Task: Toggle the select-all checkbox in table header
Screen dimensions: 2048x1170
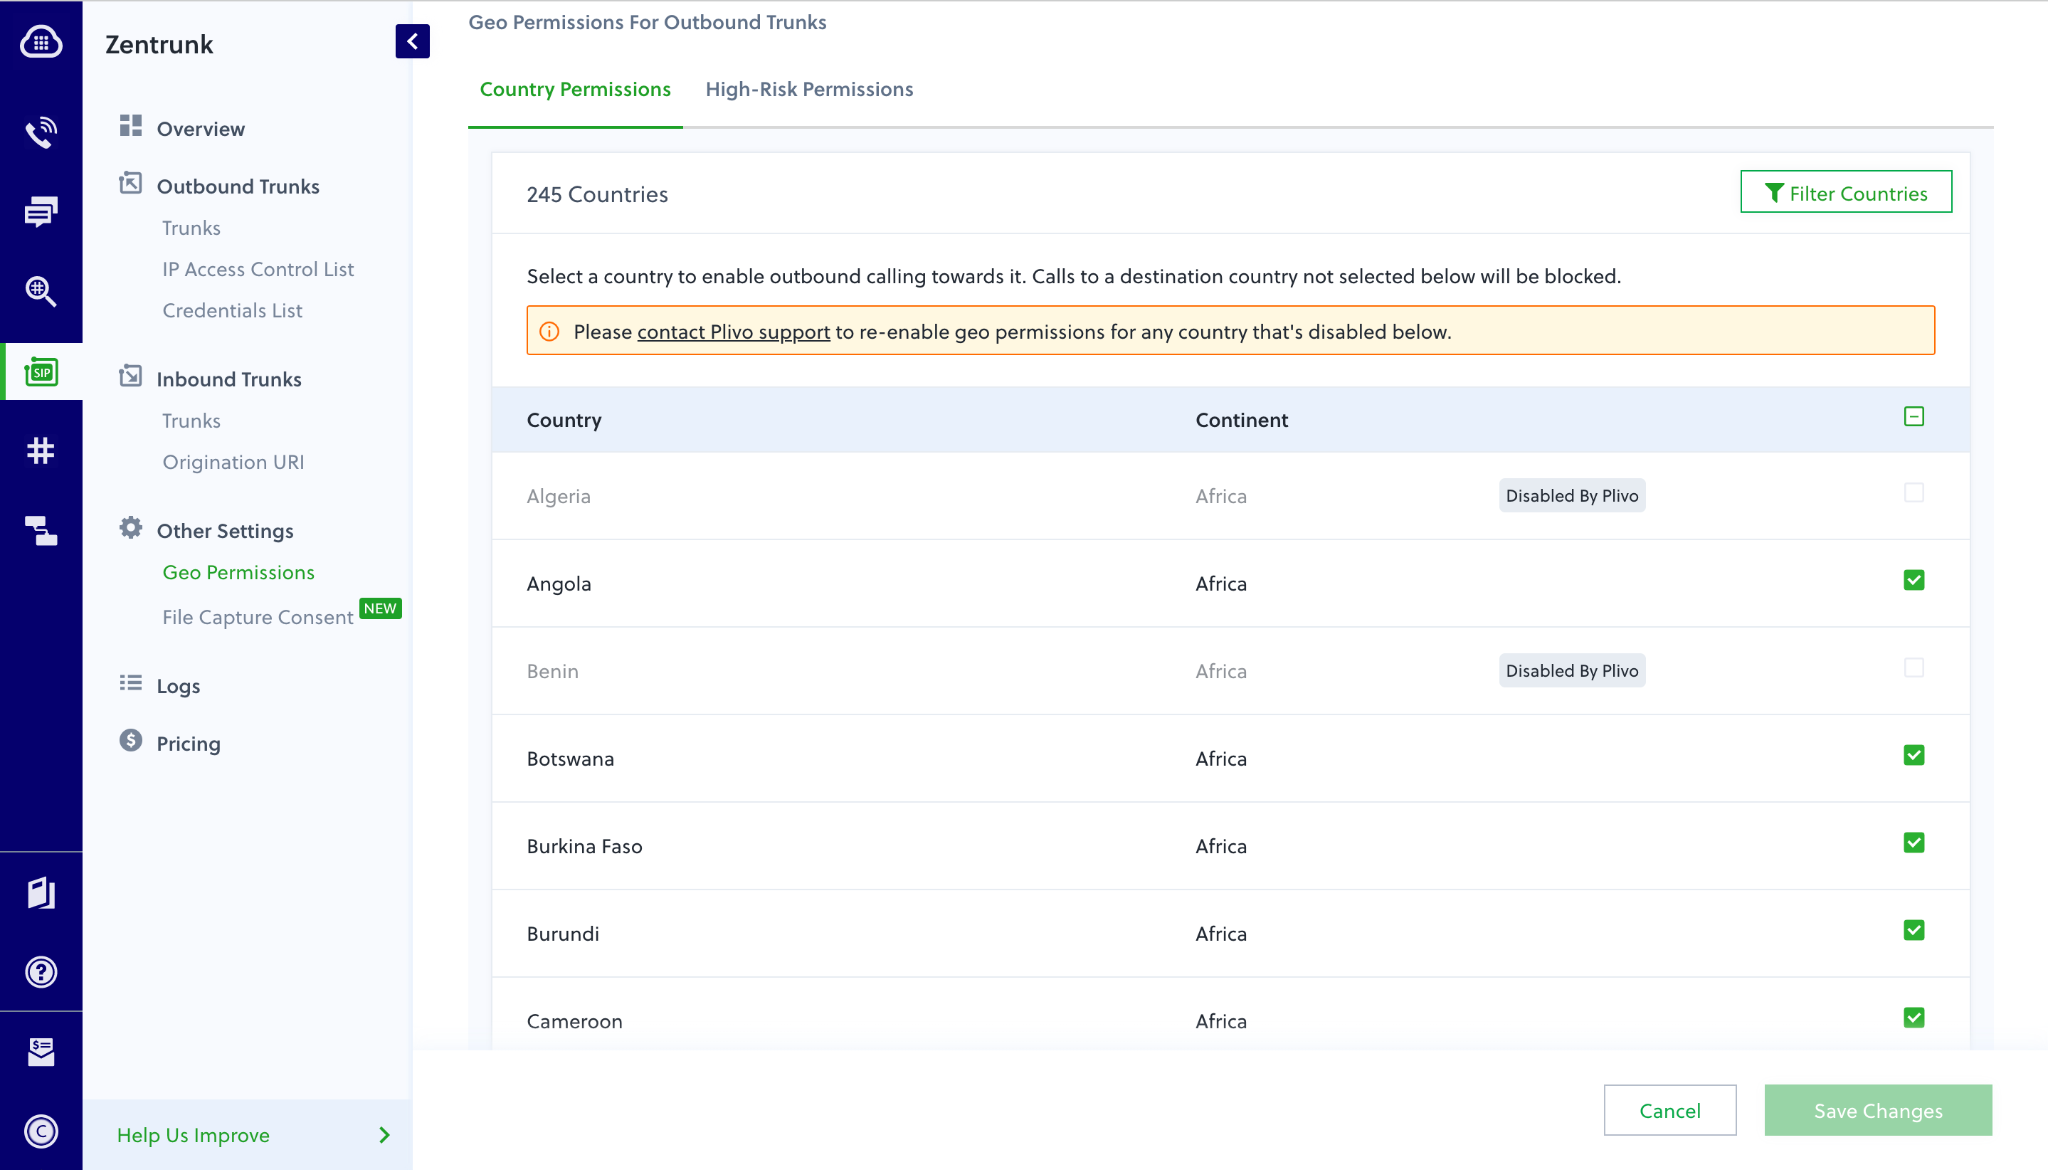Action: click(x=1913, y=417)
